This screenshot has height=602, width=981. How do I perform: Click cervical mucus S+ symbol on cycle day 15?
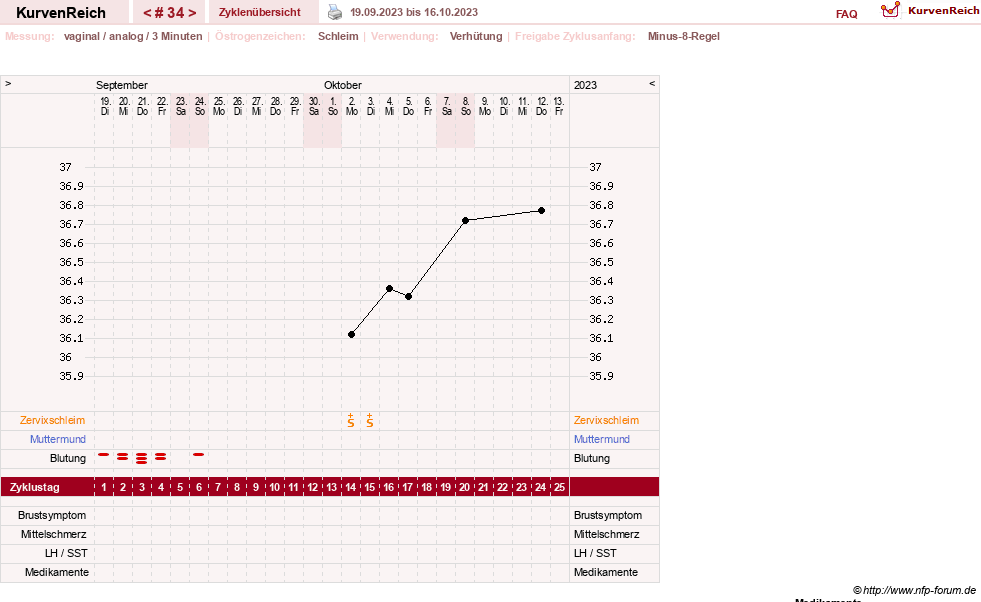point(370,421)
